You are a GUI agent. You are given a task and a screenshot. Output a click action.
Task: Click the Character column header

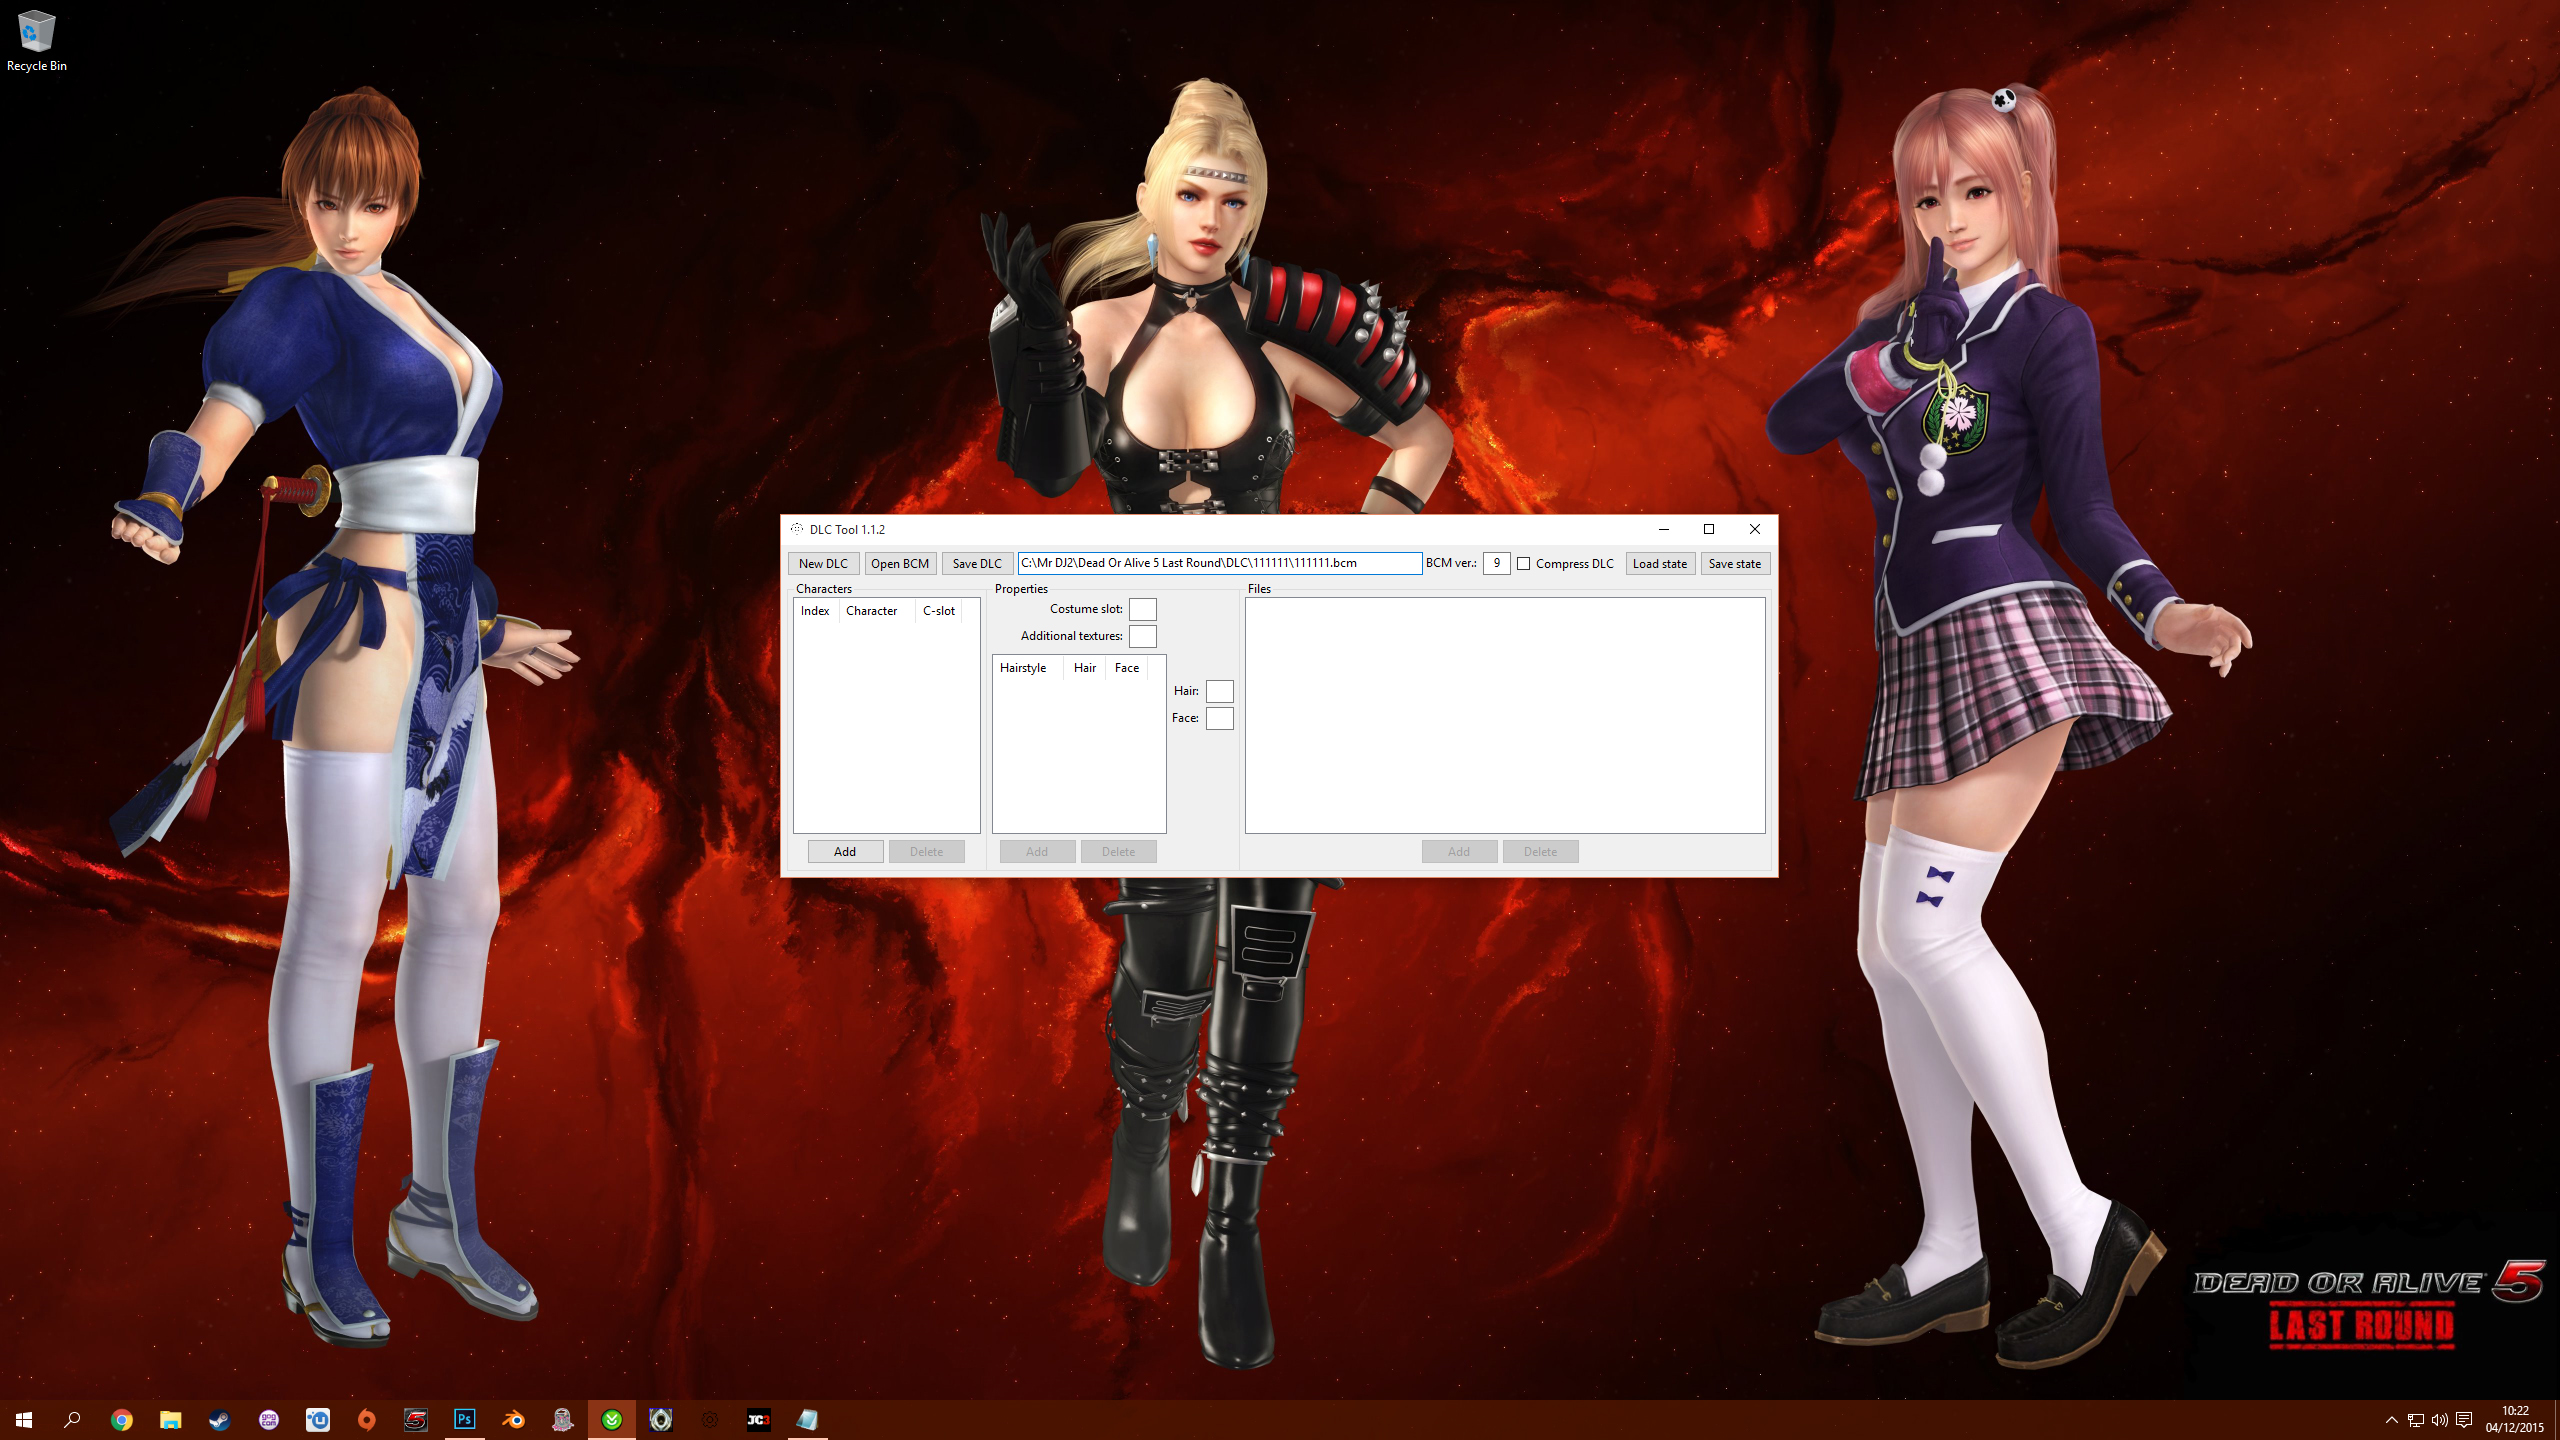871,611
